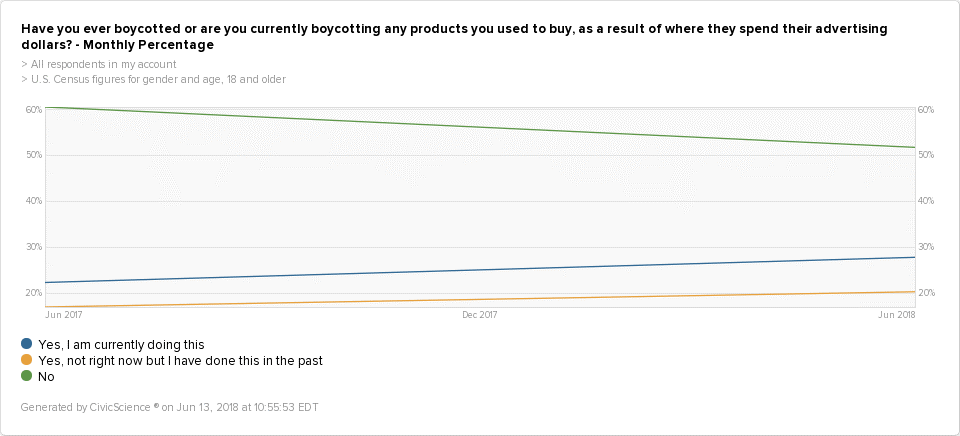
Task: Click the 60% label on the left axis
Action: click(x=34, y=109)
